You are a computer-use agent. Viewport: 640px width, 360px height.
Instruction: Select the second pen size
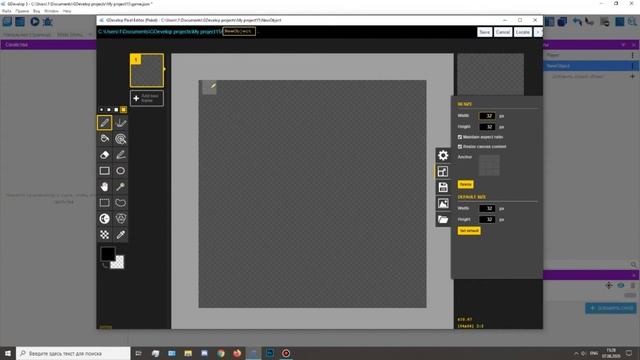pyautogui.click(x=109, y=110)
